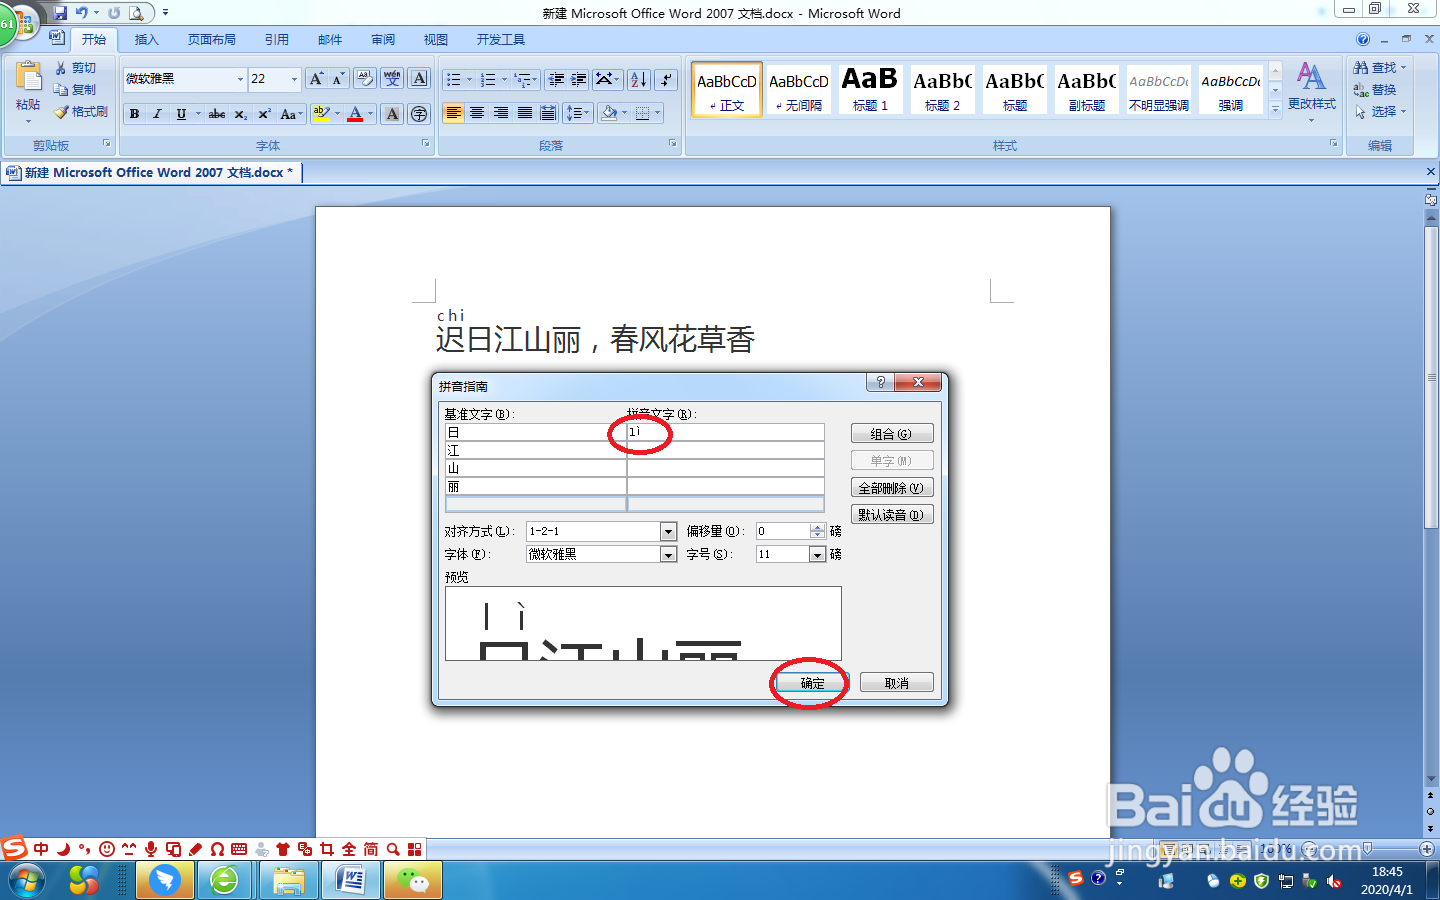Viewport: 1440px width, 900px height.
Task: Click the Enclose Characters (带圈字符) icon
Action: tap(419, 113)
